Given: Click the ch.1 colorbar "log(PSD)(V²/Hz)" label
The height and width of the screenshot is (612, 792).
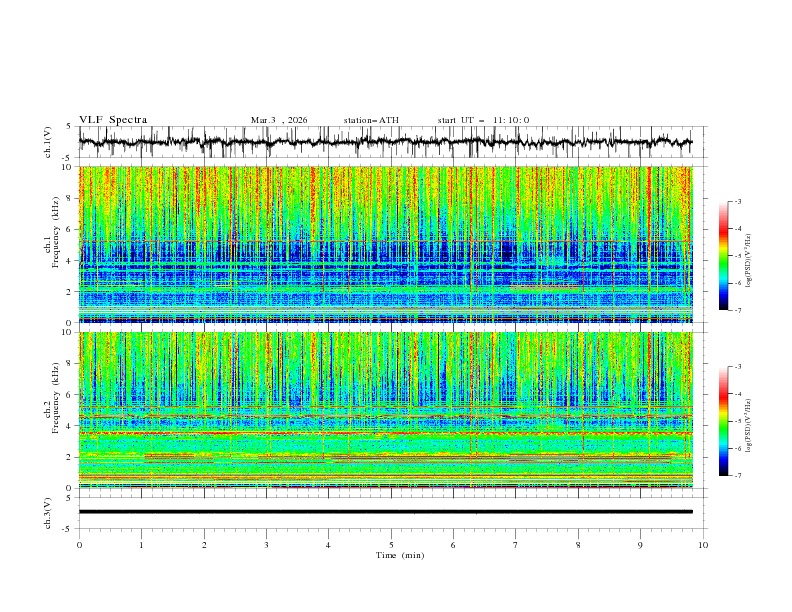Looking at the screenshot, I should tap(749, 261).
